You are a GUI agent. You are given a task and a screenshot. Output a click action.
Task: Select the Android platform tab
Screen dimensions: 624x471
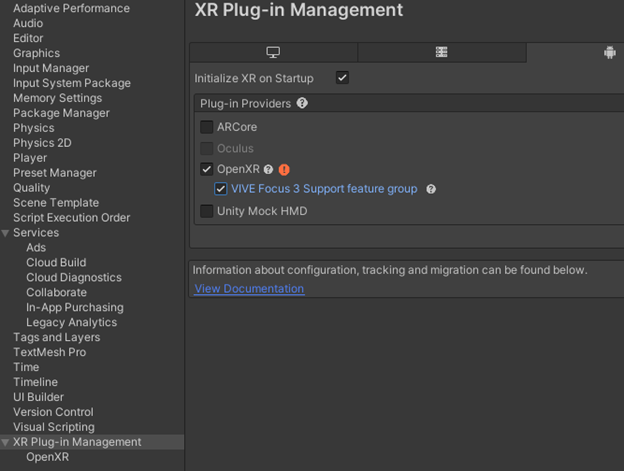(x=610, y=52)
